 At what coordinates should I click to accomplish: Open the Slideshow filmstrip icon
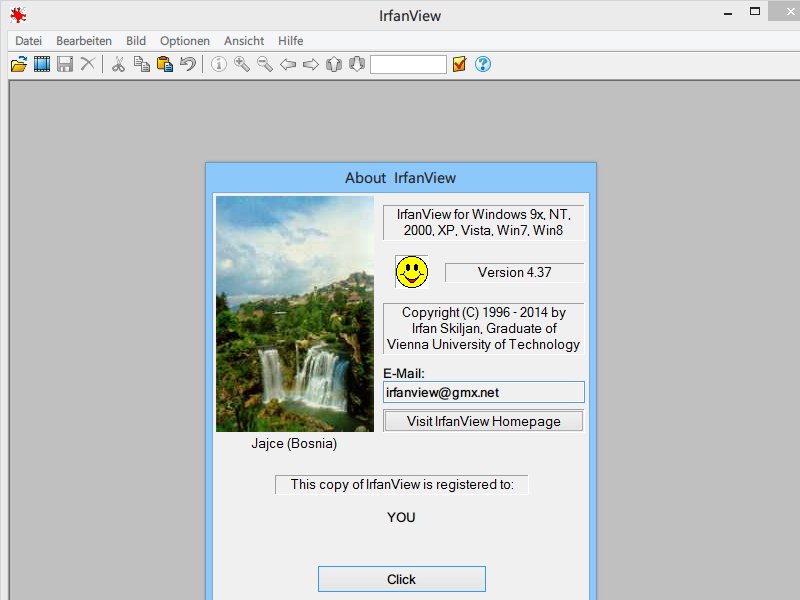coord(42,64)
